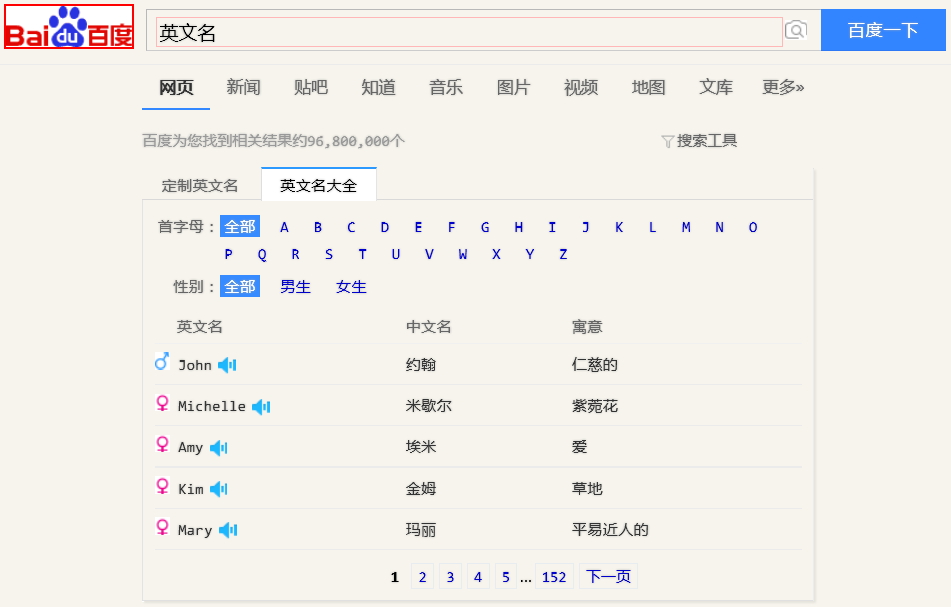The width and height of the screenshot is (951, 607).
Task: Switch to 图片 tab
Action: (513, 87)
